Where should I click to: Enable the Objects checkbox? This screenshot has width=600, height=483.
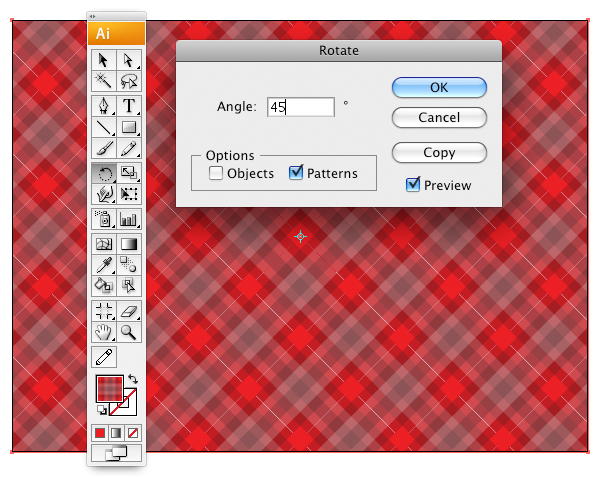pos(216,173)
